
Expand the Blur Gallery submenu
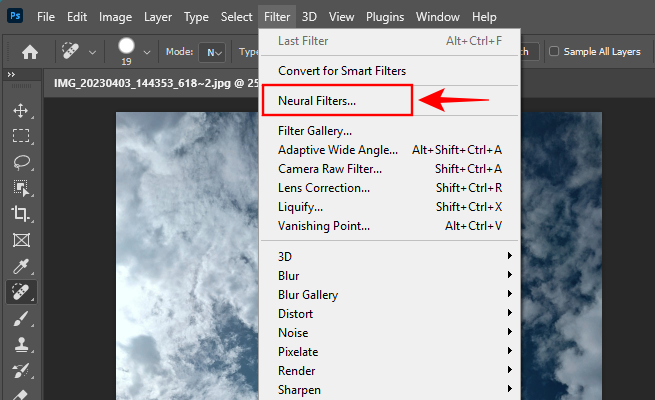pyautogui.click(x=389, y=295)
